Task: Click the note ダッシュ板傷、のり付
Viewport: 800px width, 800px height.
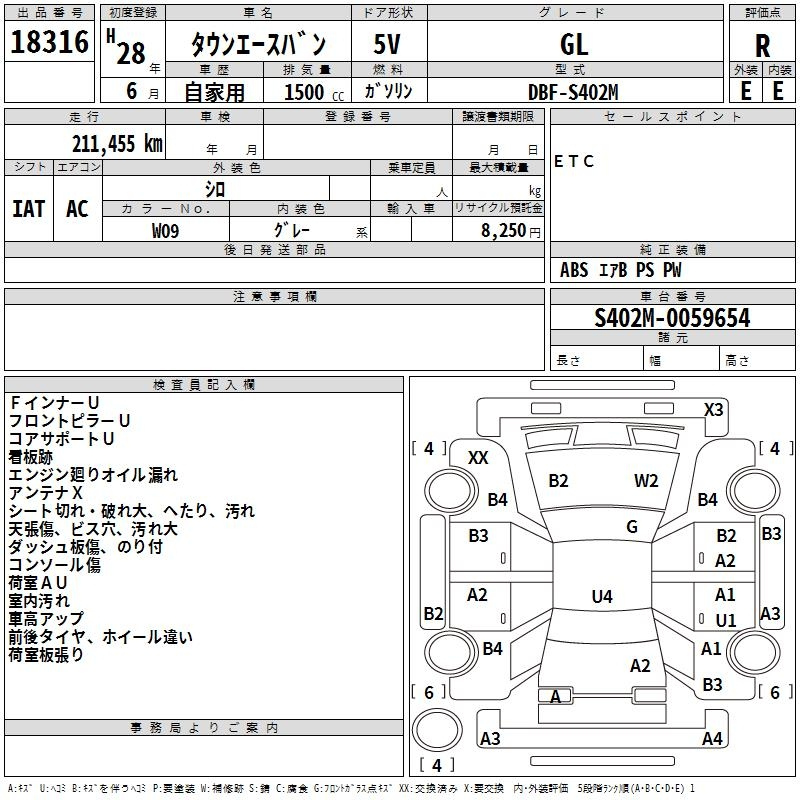Action: (x=86, y=547)
